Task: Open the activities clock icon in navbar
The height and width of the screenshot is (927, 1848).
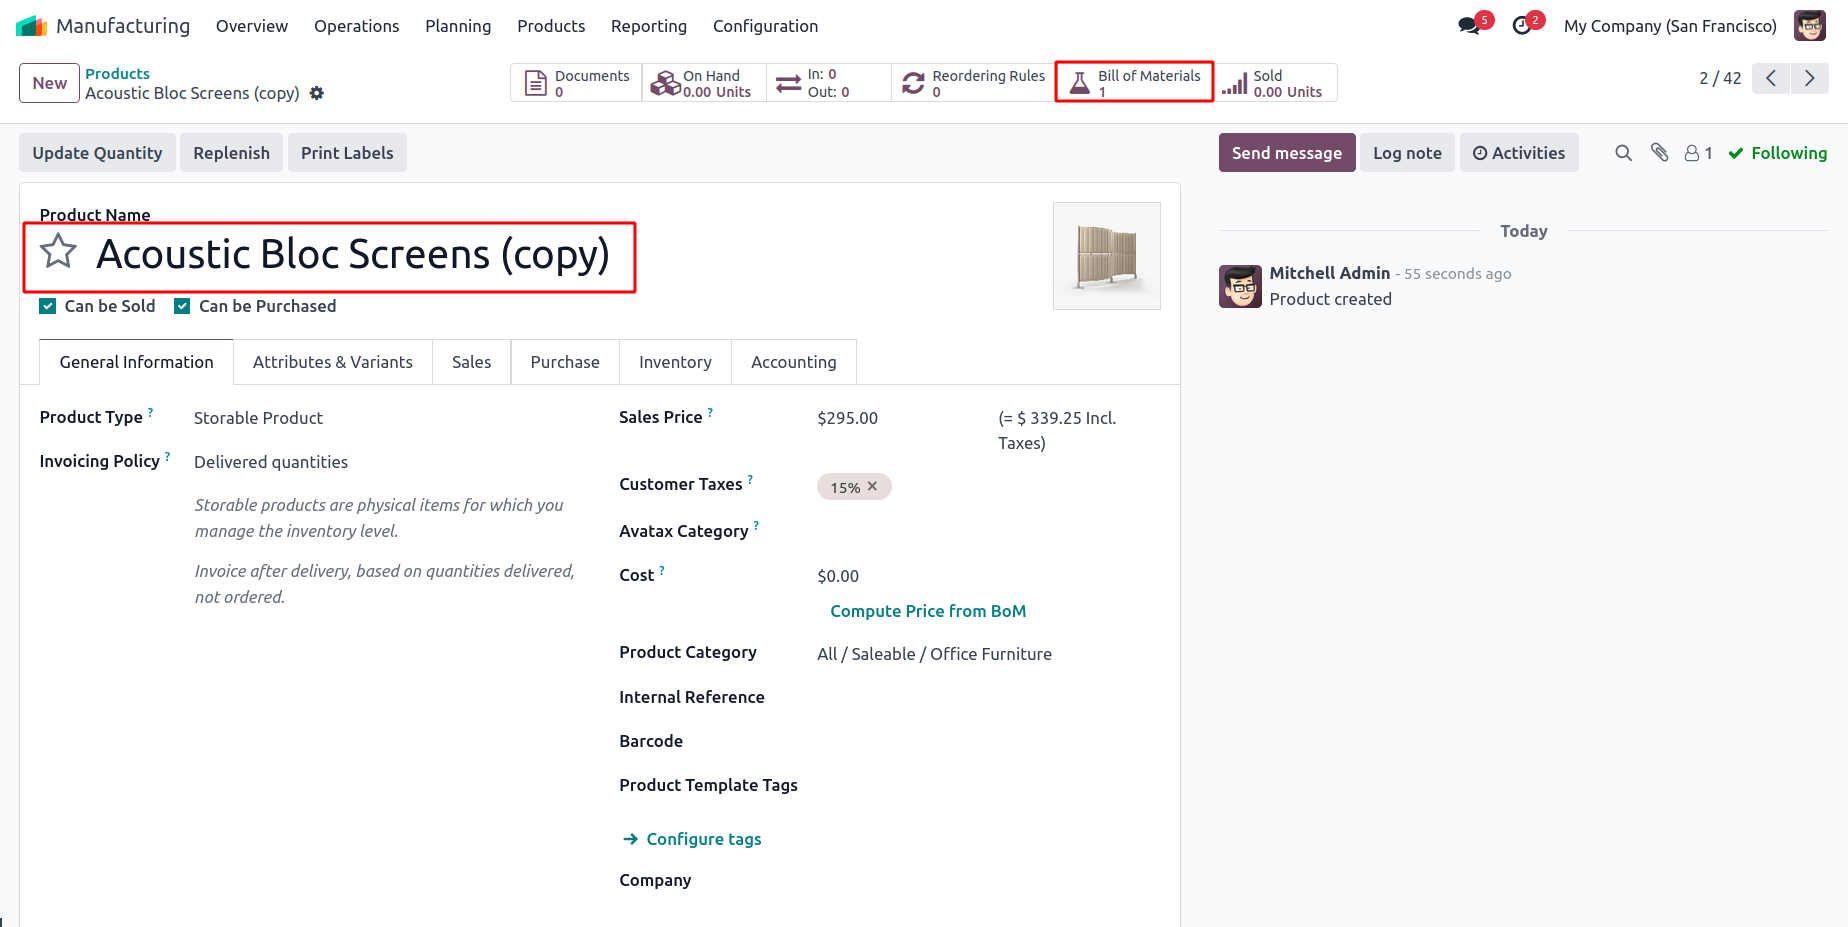Action: coord(1522,26)
